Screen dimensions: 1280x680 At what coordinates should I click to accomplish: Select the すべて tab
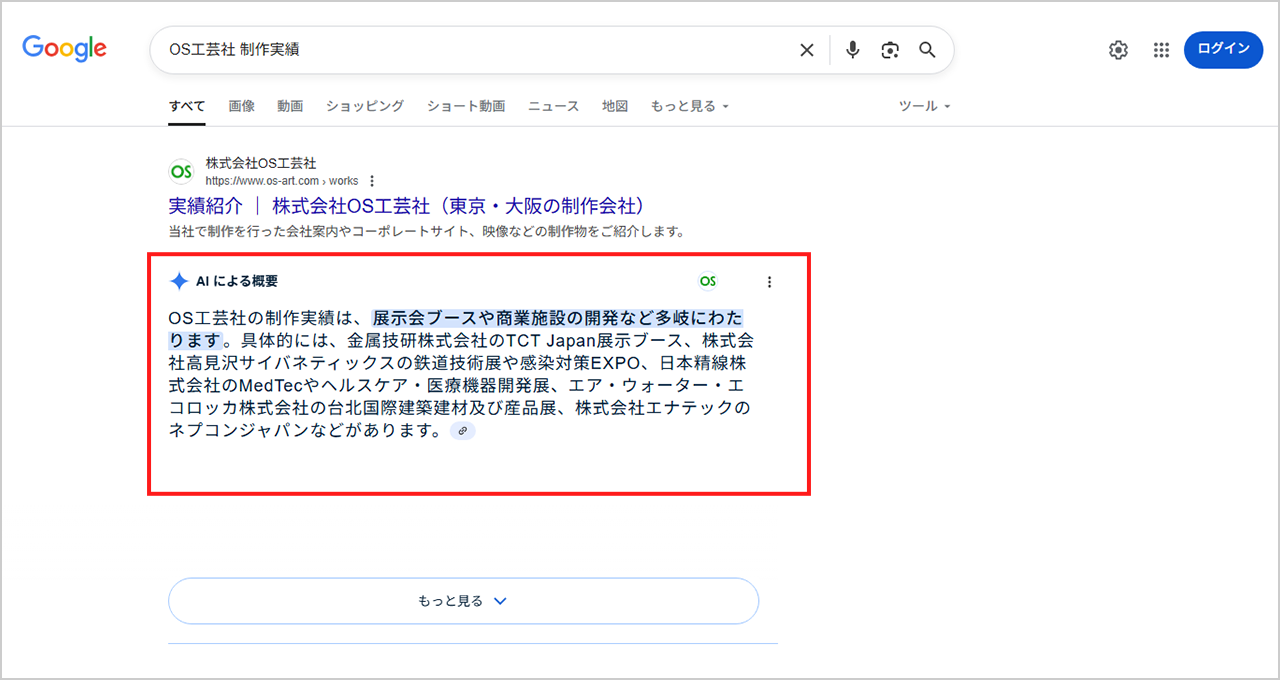(187, 106)
